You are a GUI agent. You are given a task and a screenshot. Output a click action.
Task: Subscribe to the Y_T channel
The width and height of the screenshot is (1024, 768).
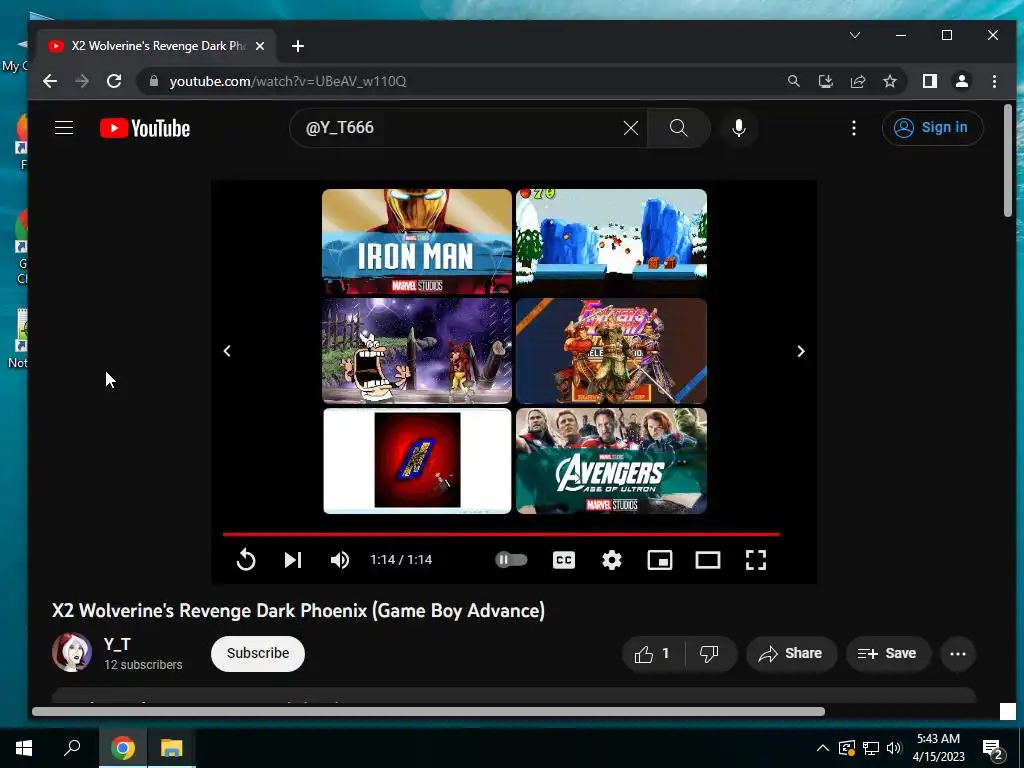coord(258,653)
